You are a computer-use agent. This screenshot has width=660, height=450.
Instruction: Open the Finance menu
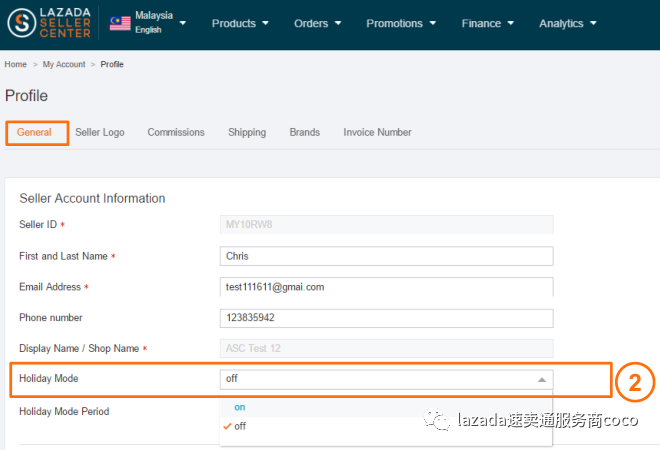pos(487,23)
